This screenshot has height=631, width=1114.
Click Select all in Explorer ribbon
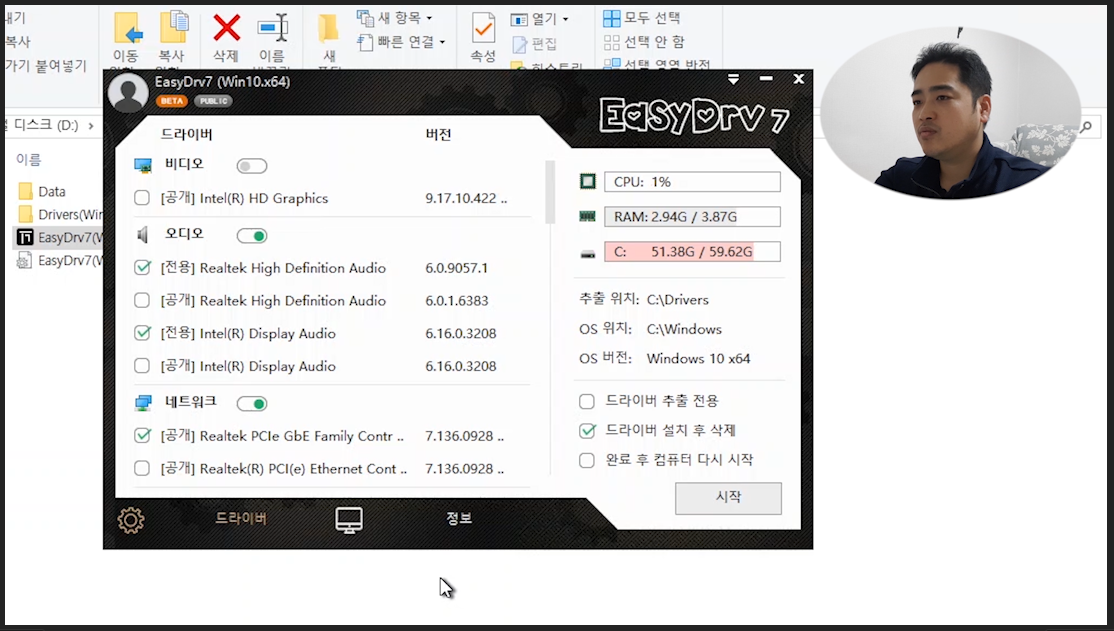coord(642,18)
